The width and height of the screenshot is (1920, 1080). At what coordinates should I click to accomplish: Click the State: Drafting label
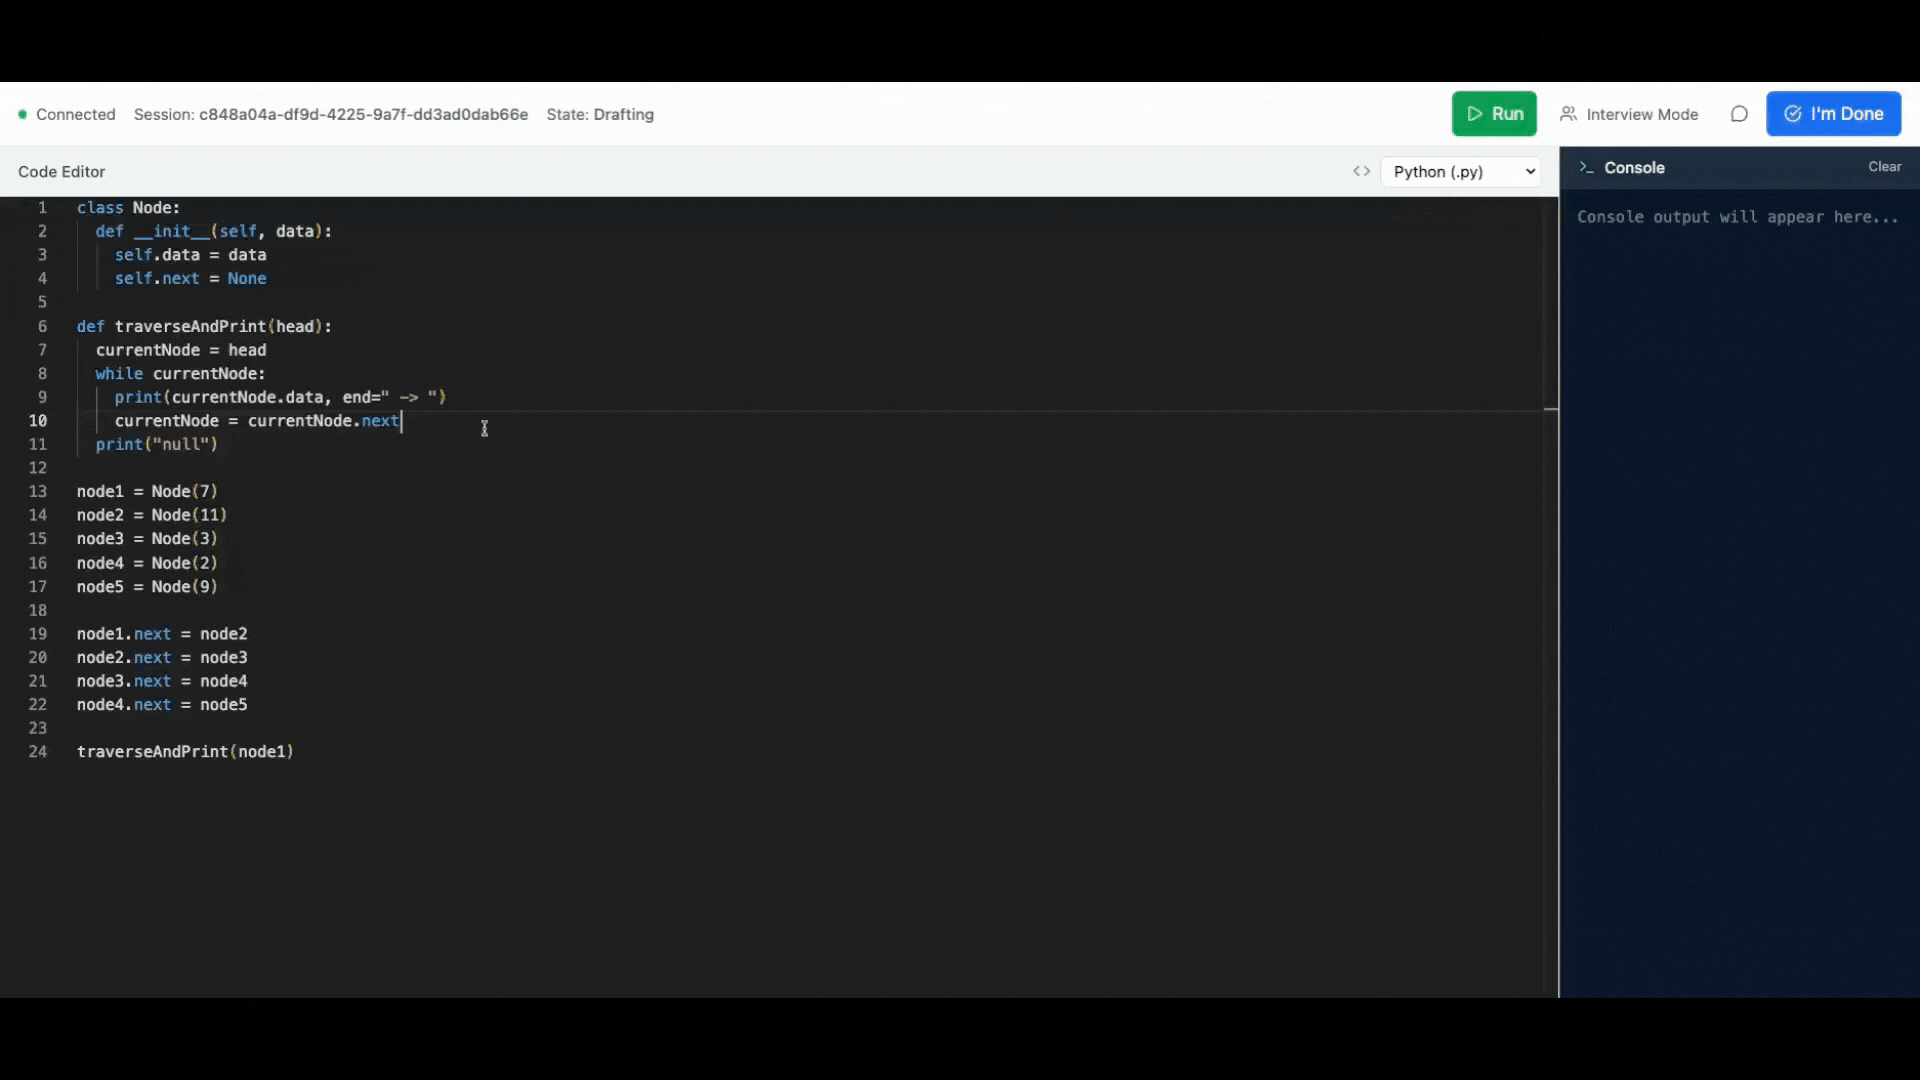click(600, 114)
